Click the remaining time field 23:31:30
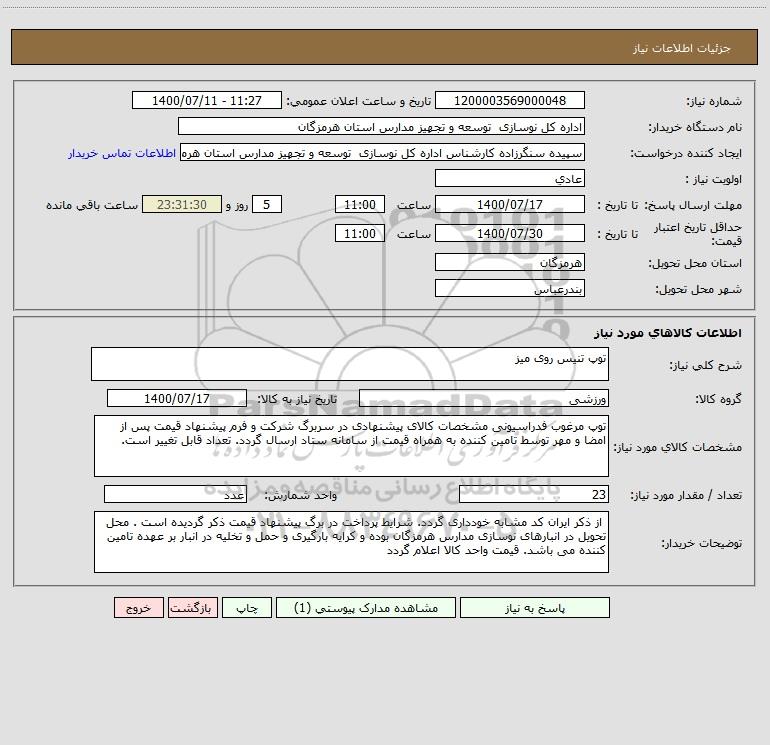The height and width of the screenshot is (745, 770). click(182, 204)
